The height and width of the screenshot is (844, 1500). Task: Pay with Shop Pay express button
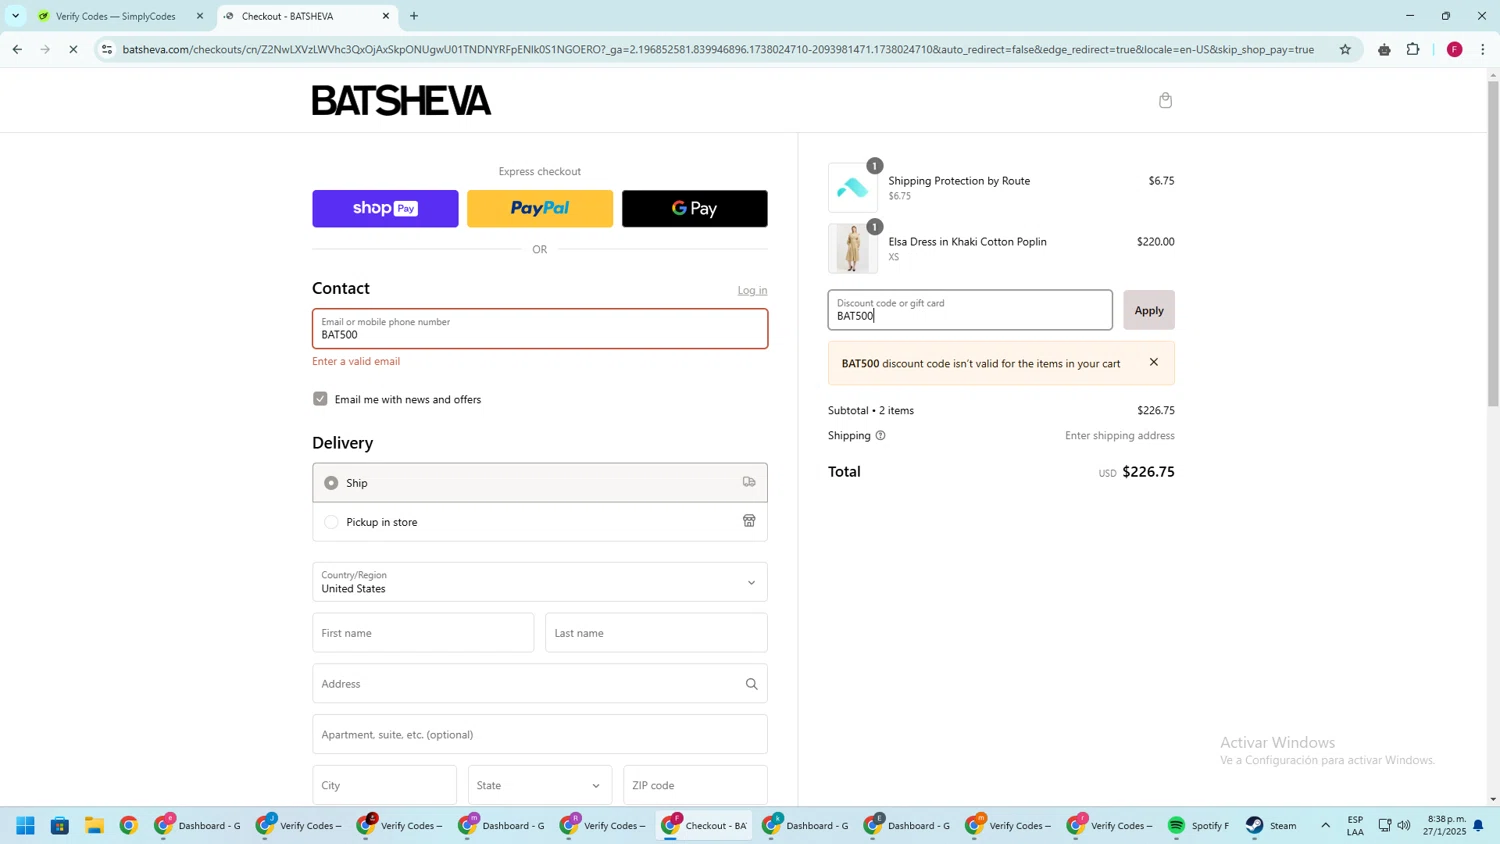385,208
